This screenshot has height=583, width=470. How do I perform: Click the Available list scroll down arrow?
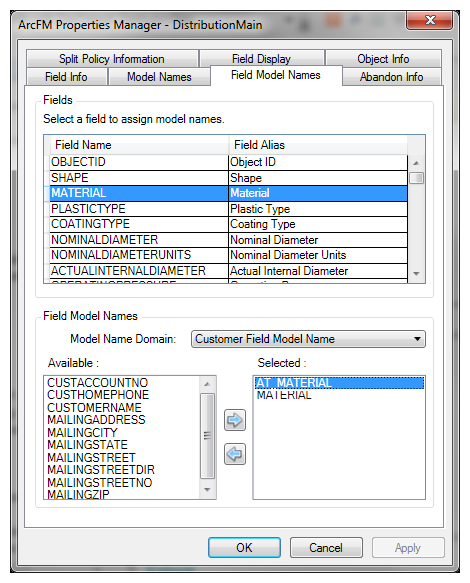(207, 490)
